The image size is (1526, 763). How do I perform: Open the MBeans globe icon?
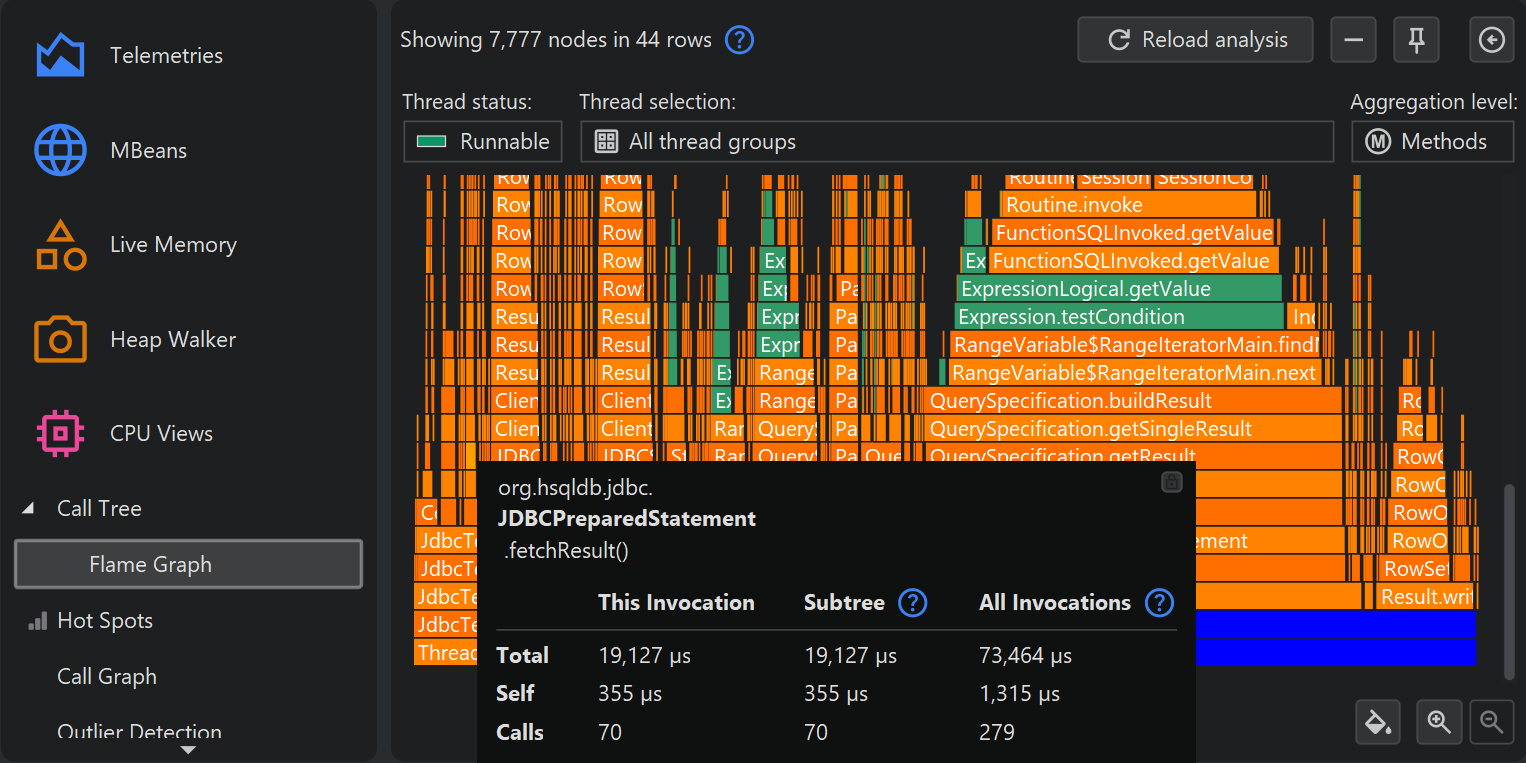click(60, 151)
